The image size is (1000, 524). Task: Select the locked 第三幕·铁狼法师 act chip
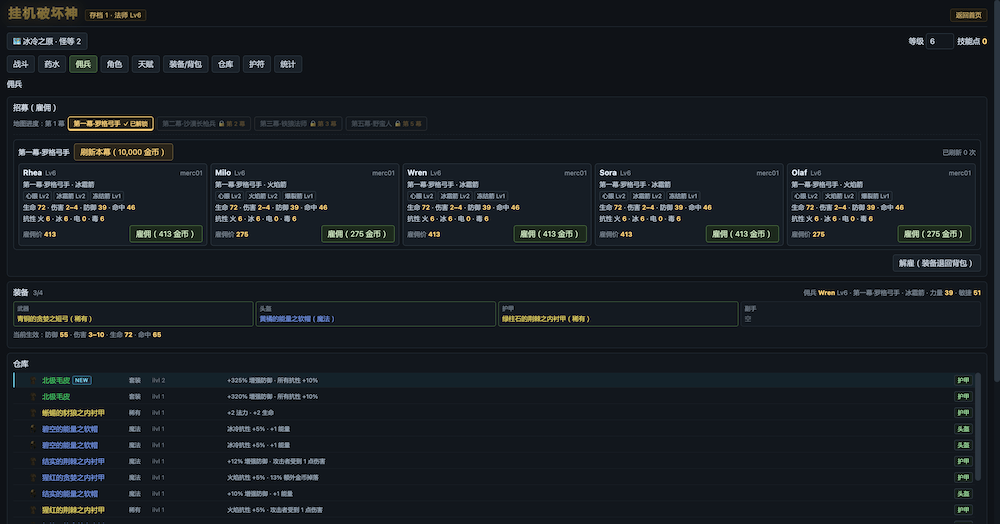coord(298,124)
